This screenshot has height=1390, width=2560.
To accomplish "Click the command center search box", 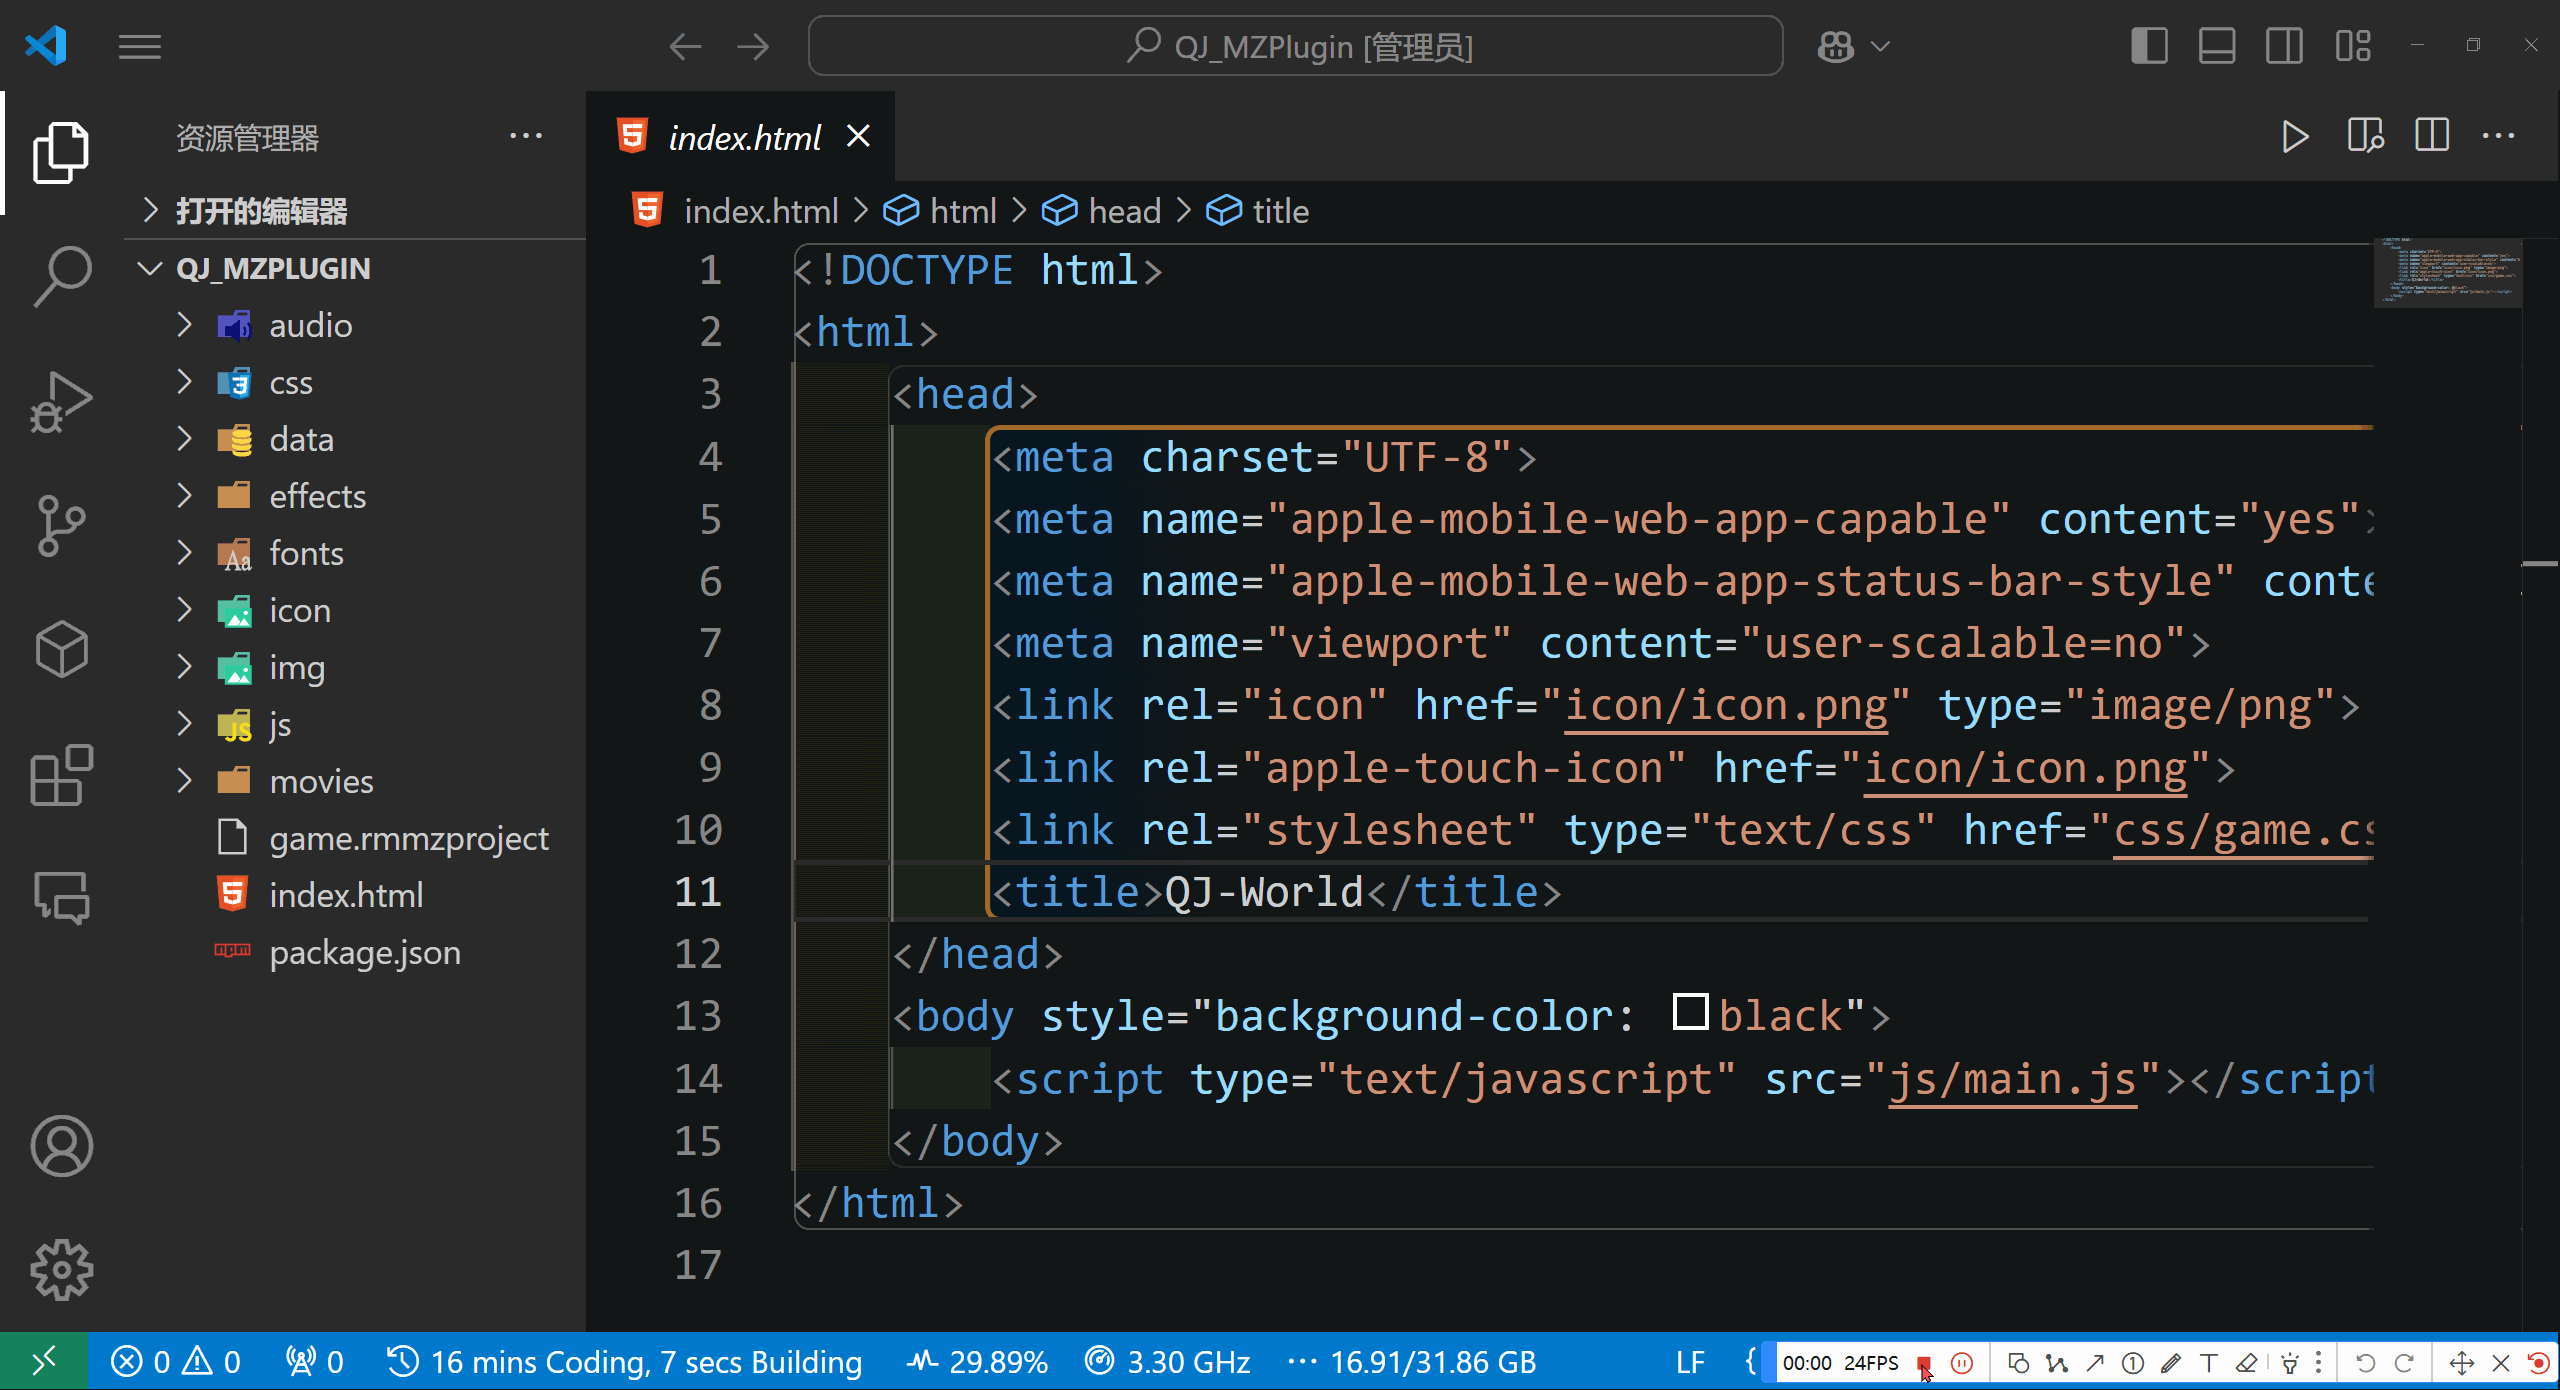I will [1295, 46].
